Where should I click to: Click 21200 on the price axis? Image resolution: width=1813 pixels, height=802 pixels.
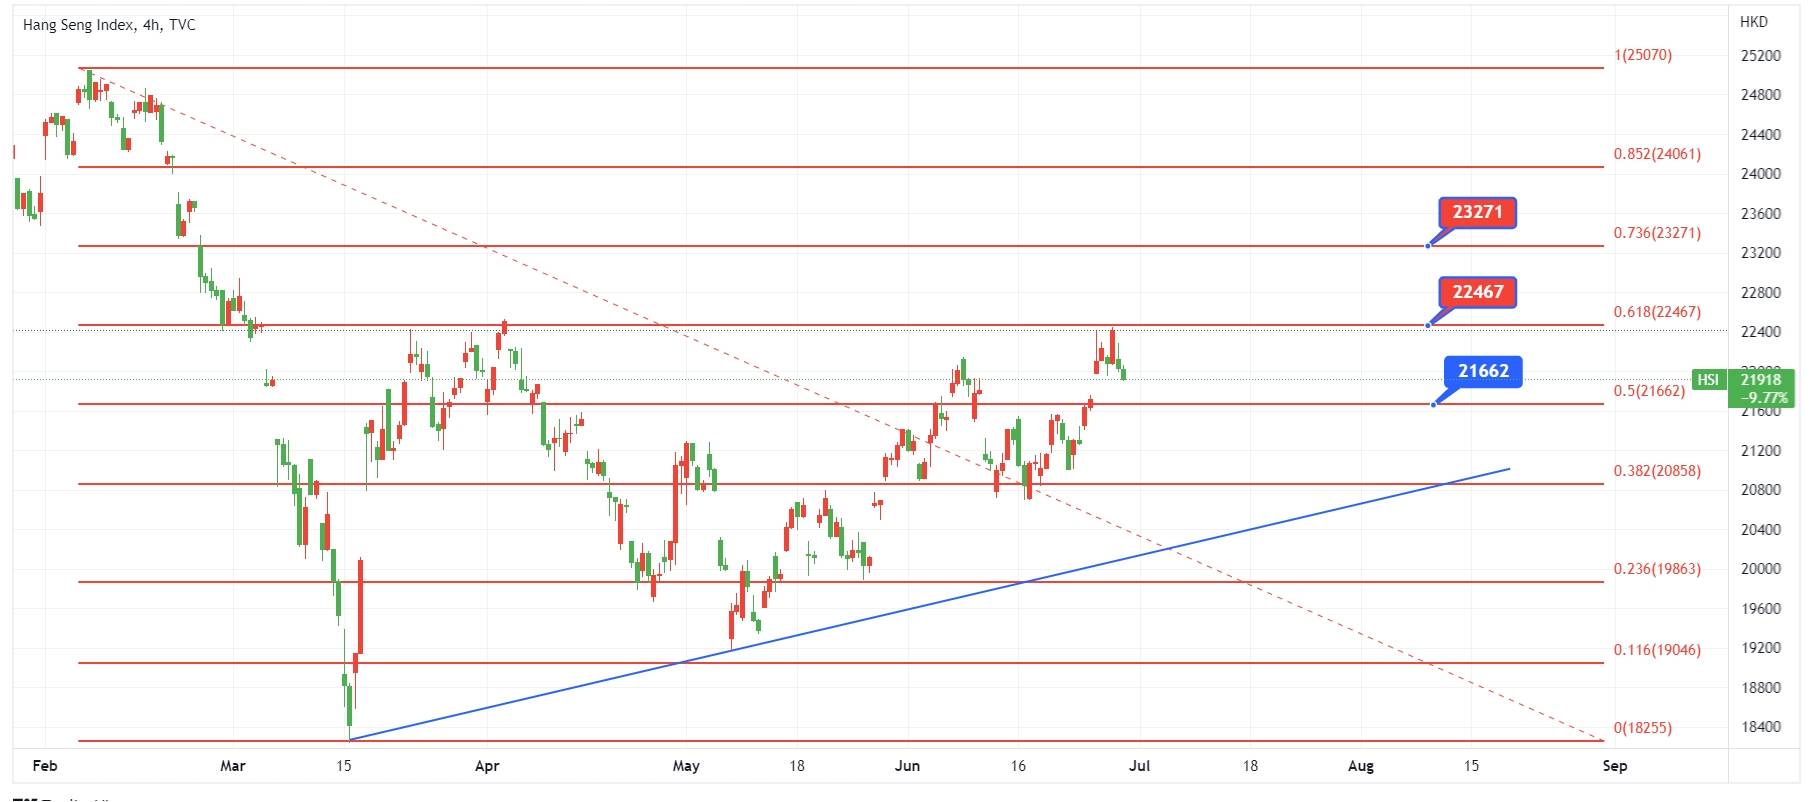(1760, 451)
